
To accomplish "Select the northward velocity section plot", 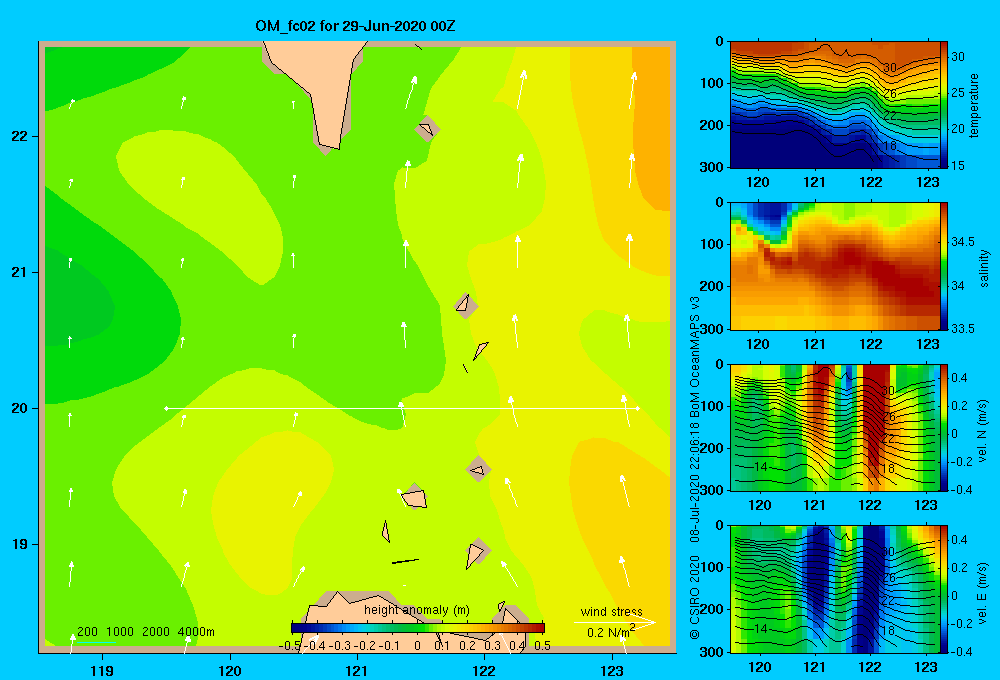I will pos(835,427).
